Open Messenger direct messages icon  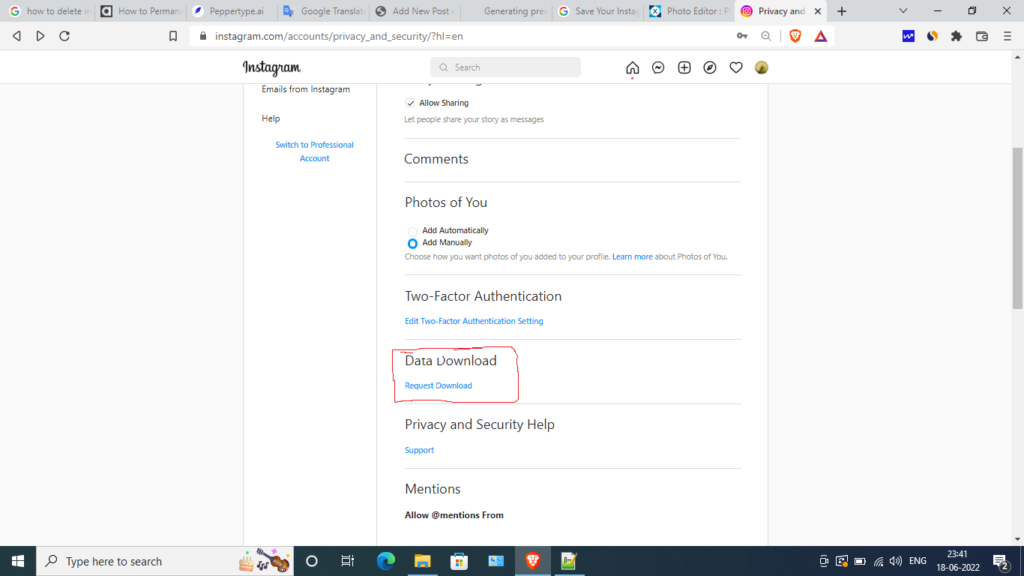pyautogui.click(x=658, y=67)
